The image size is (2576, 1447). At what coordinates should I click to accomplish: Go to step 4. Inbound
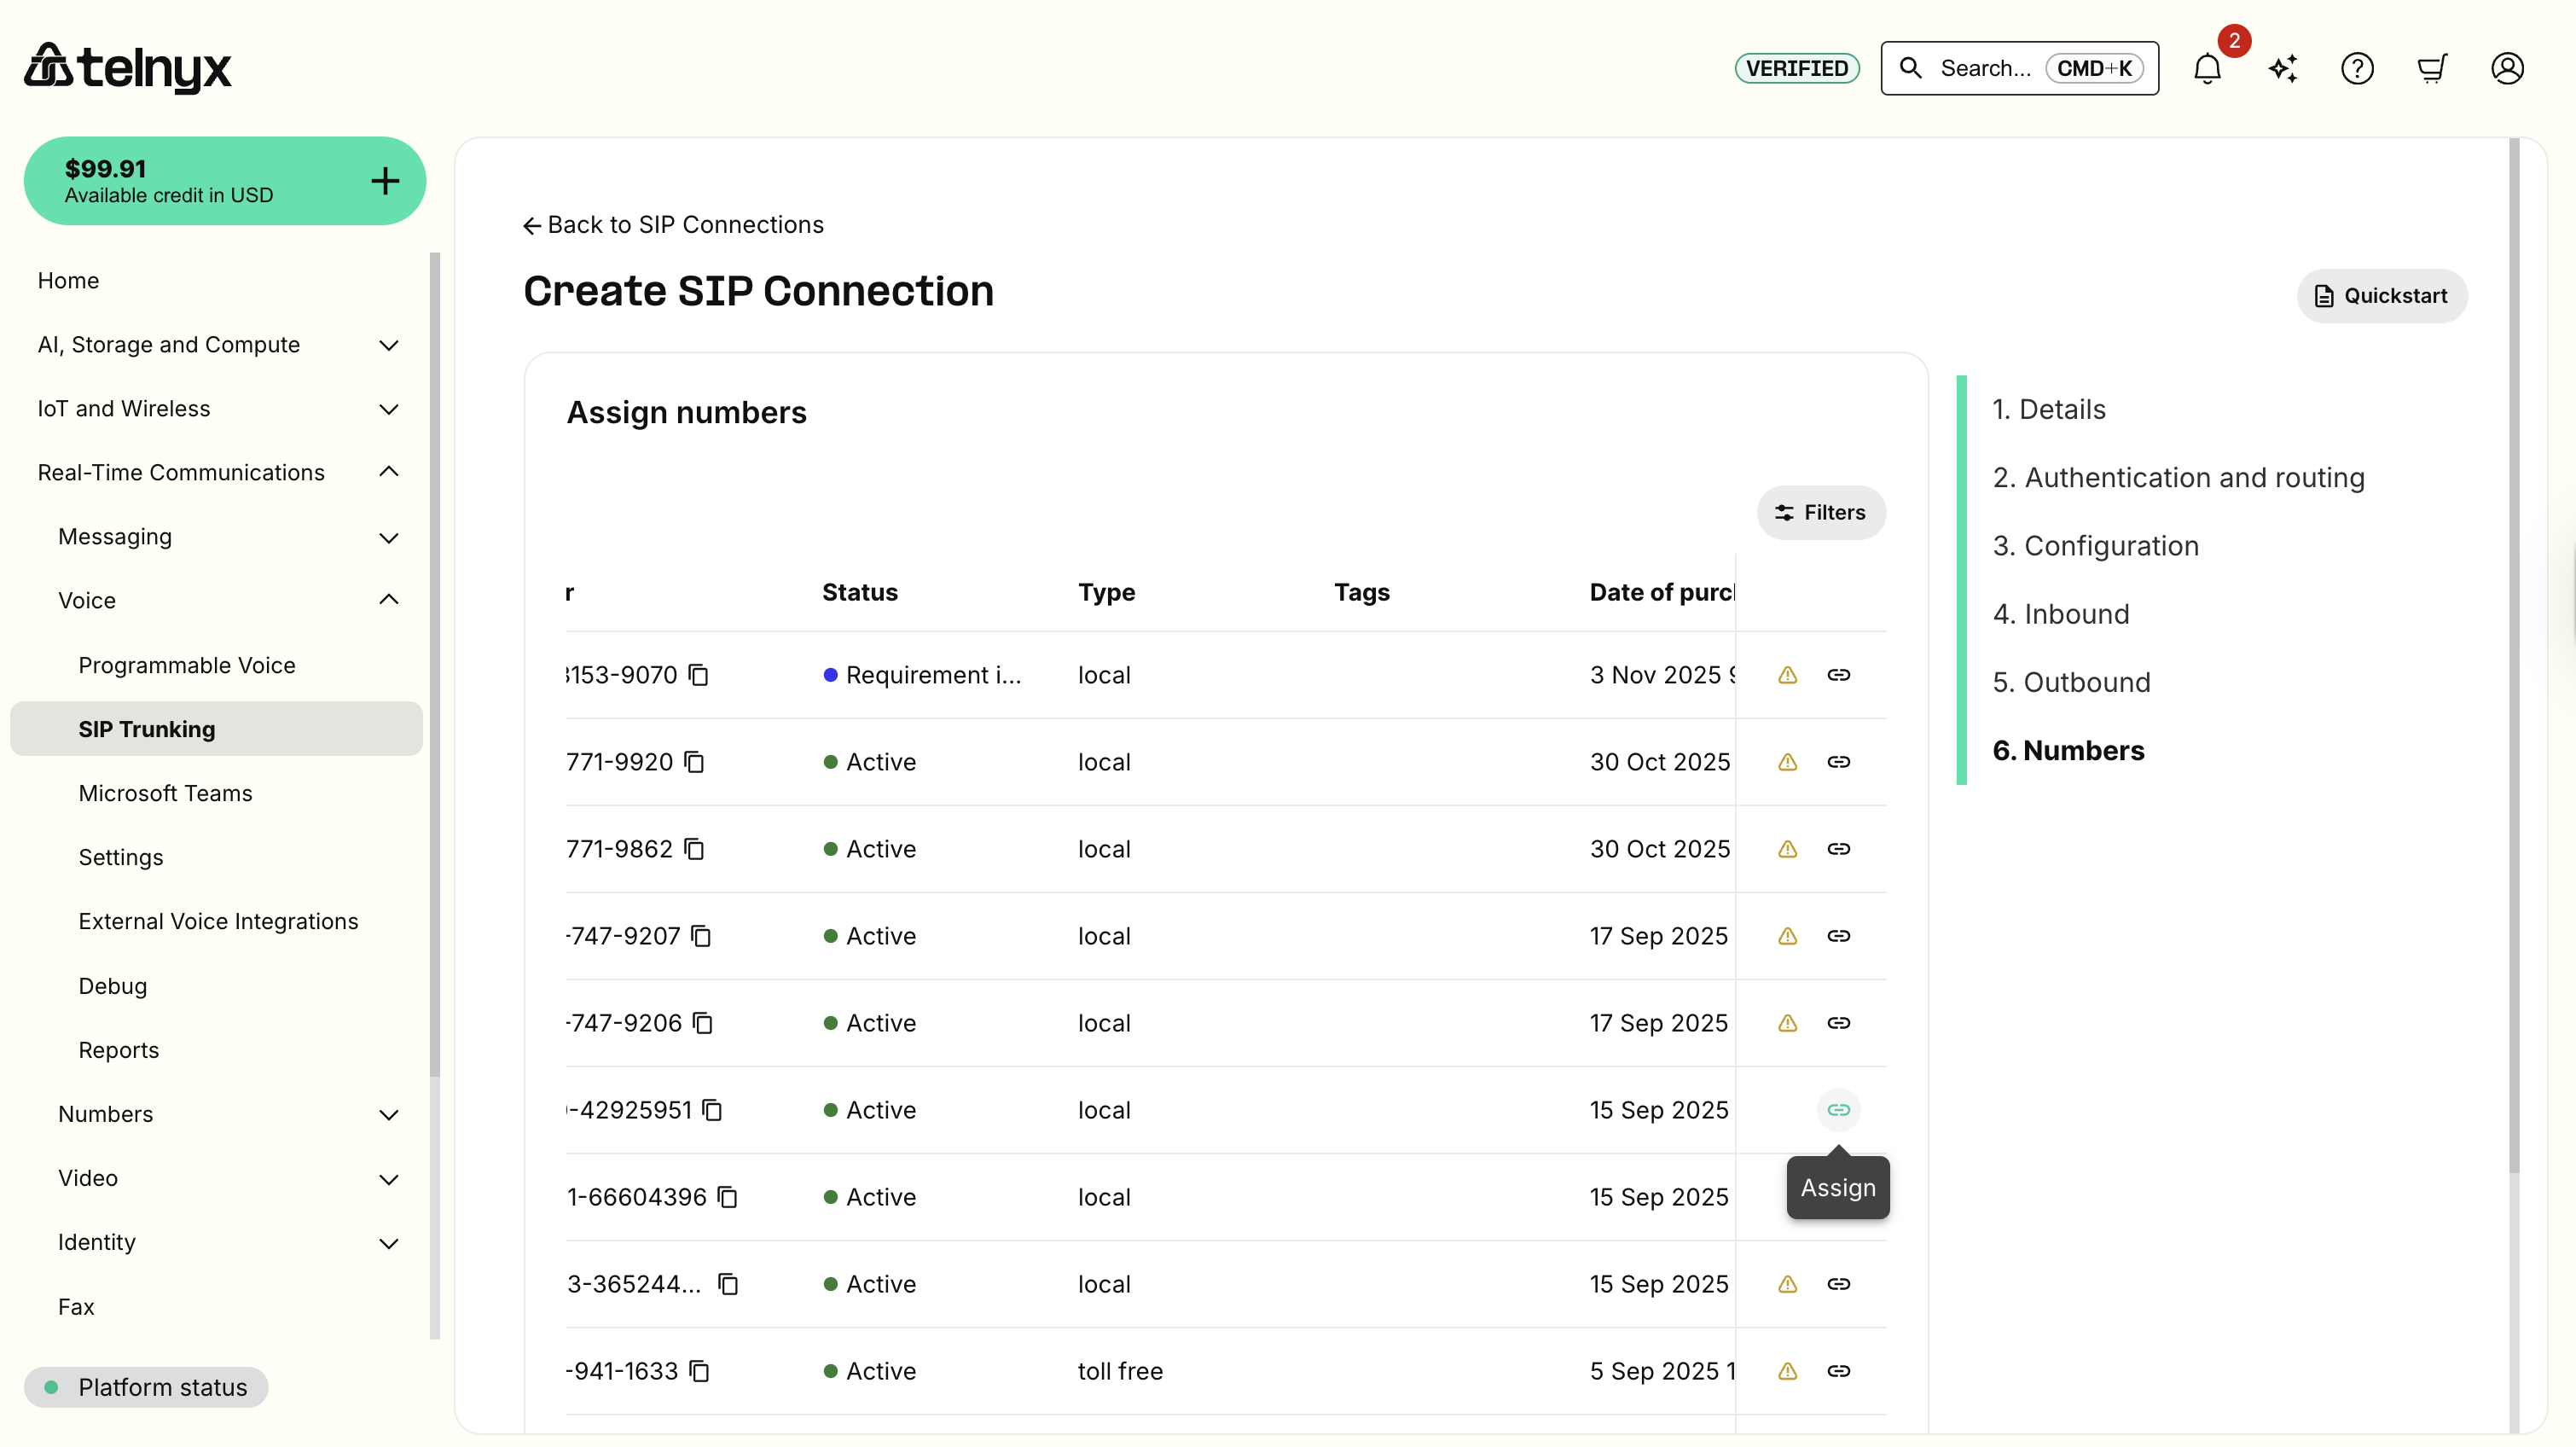pyautogui.click(x=2060, y=614)
